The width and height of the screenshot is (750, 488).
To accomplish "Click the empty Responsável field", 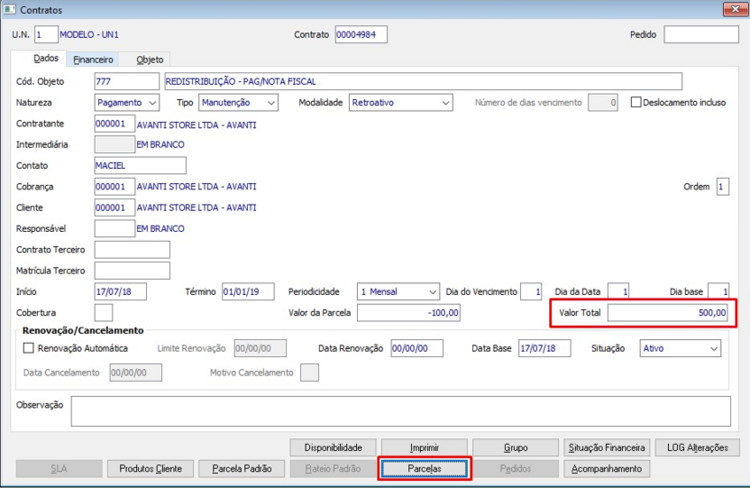I will coord(115,229).
